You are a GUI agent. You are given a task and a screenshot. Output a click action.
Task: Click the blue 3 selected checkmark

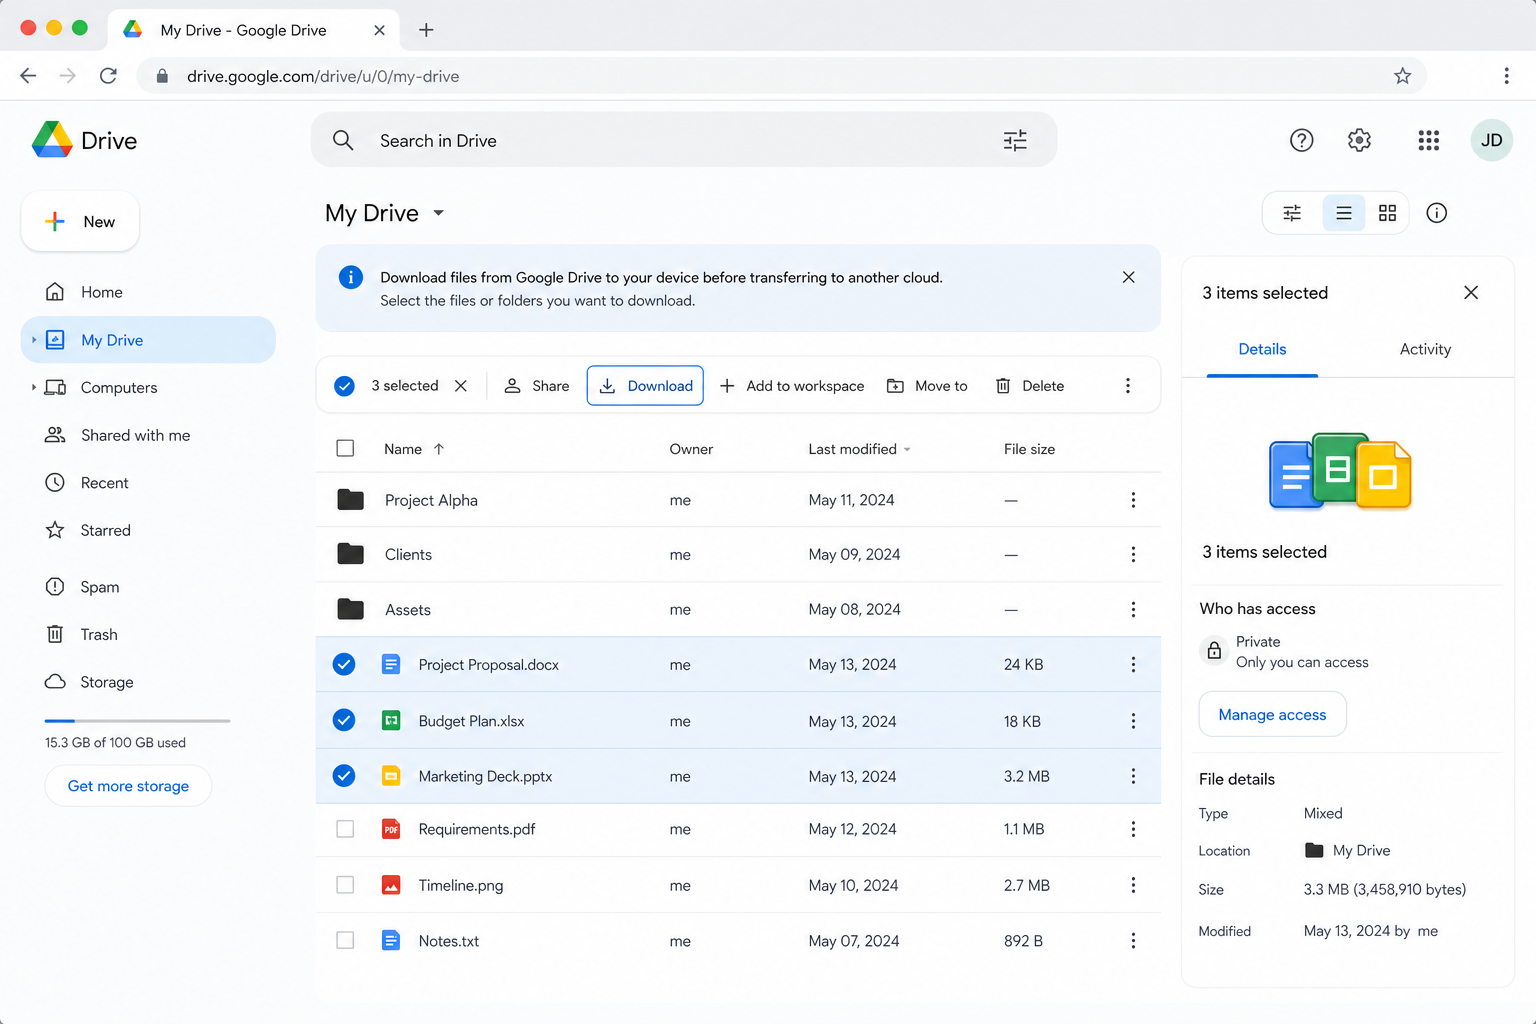344,386
